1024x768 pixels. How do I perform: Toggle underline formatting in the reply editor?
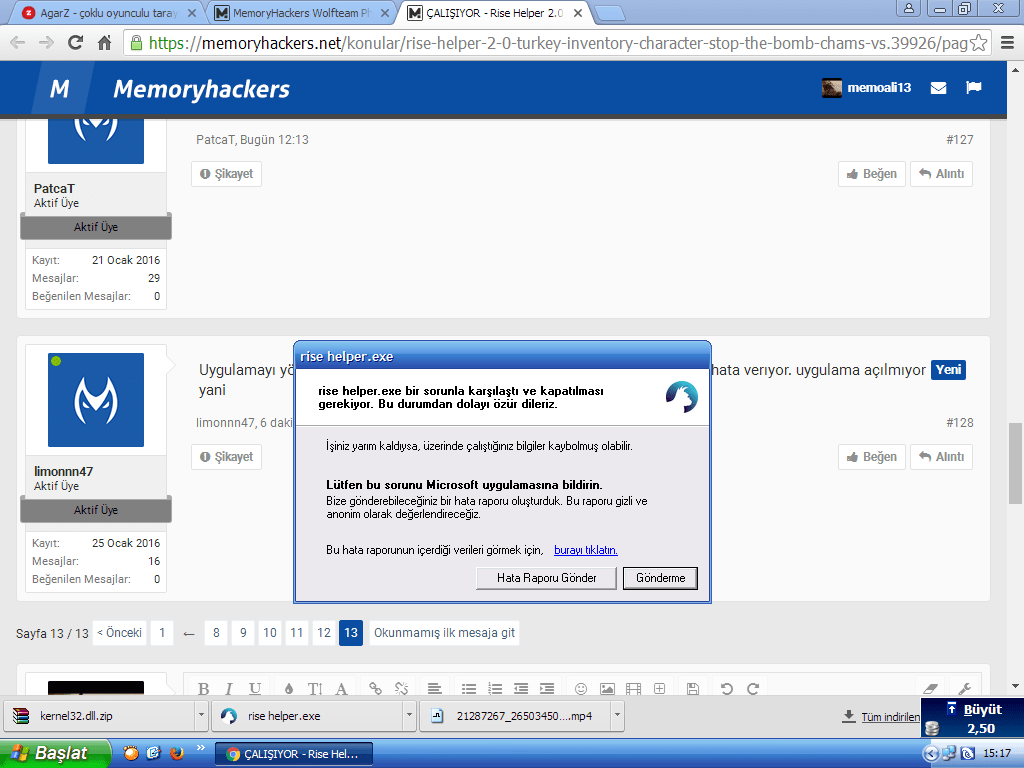[x=255, y=688]
